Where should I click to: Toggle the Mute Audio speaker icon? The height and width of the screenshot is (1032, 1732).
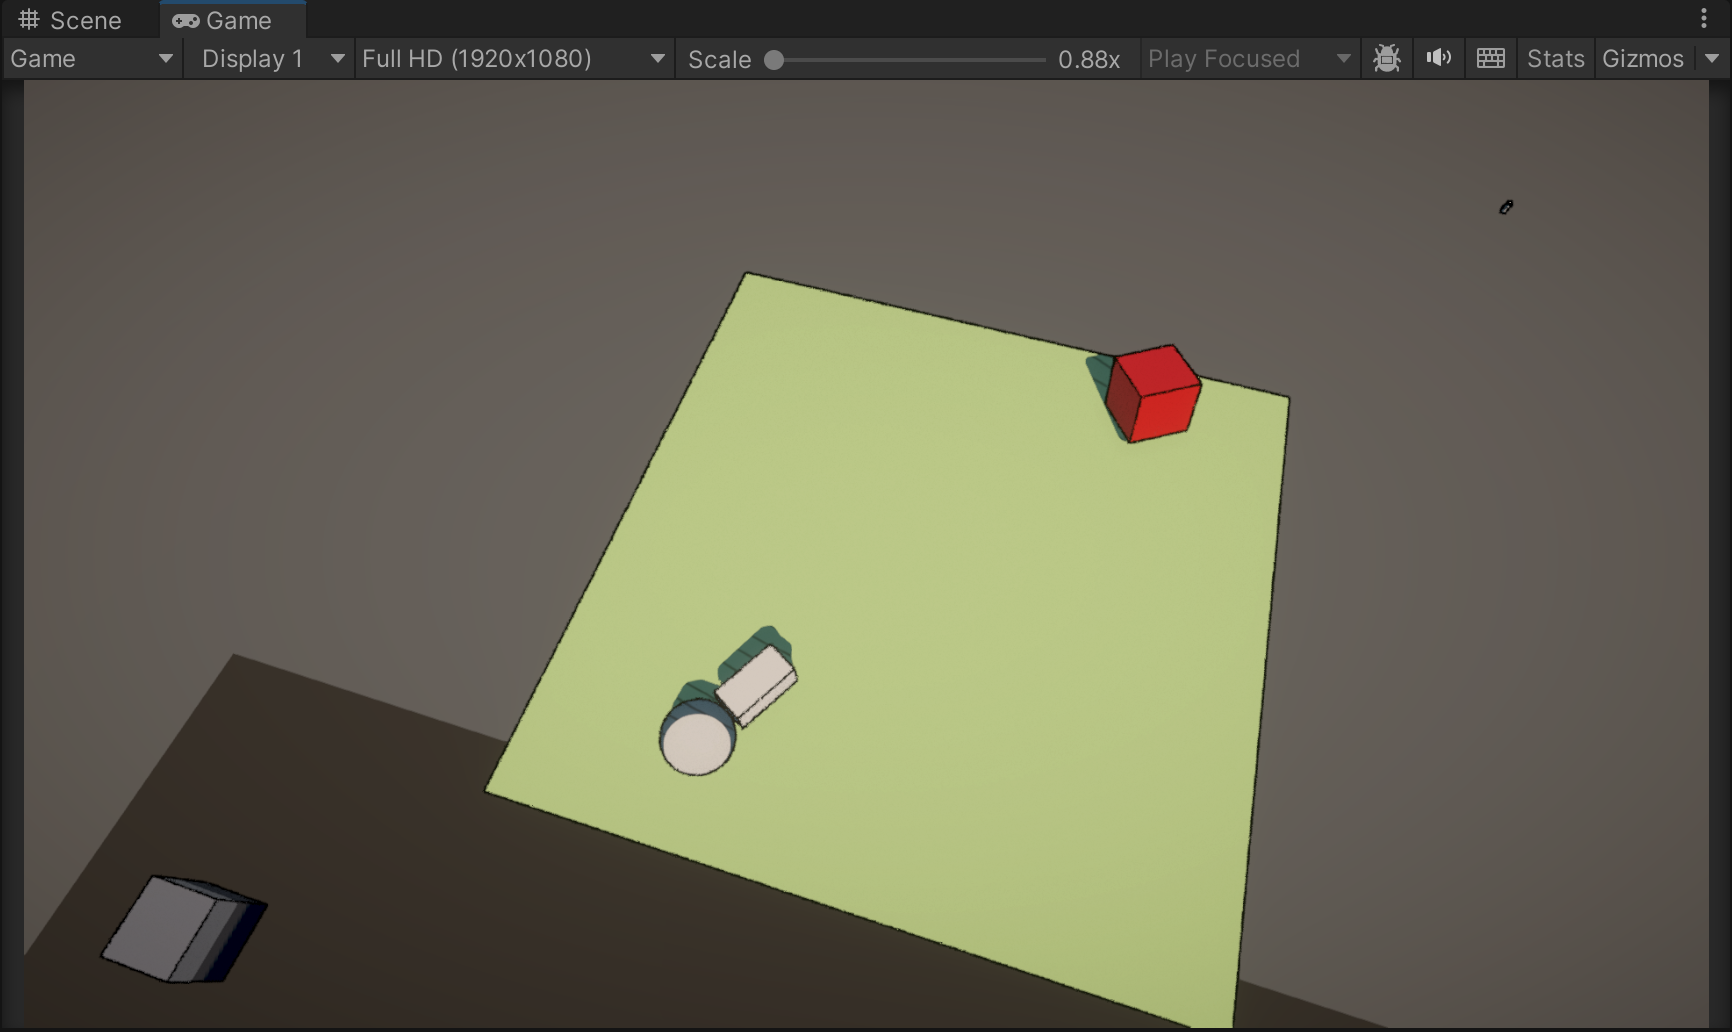tap(1438, 59)
